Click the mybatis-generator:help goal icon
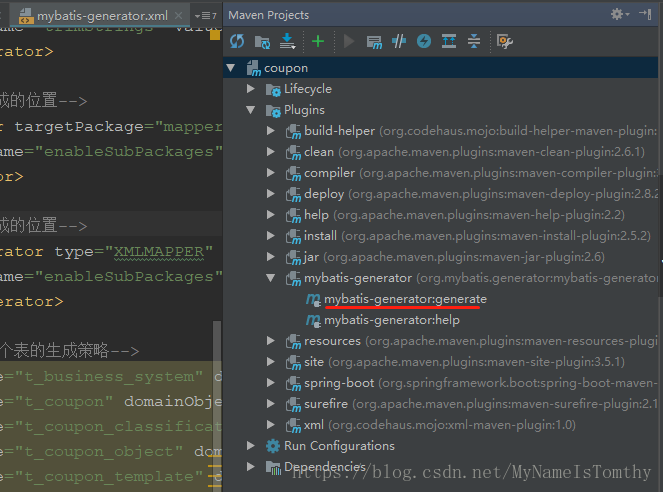Image resolution: width=663 pixels, height=492 pixels. pyautogui.click(x=313, y=320)
